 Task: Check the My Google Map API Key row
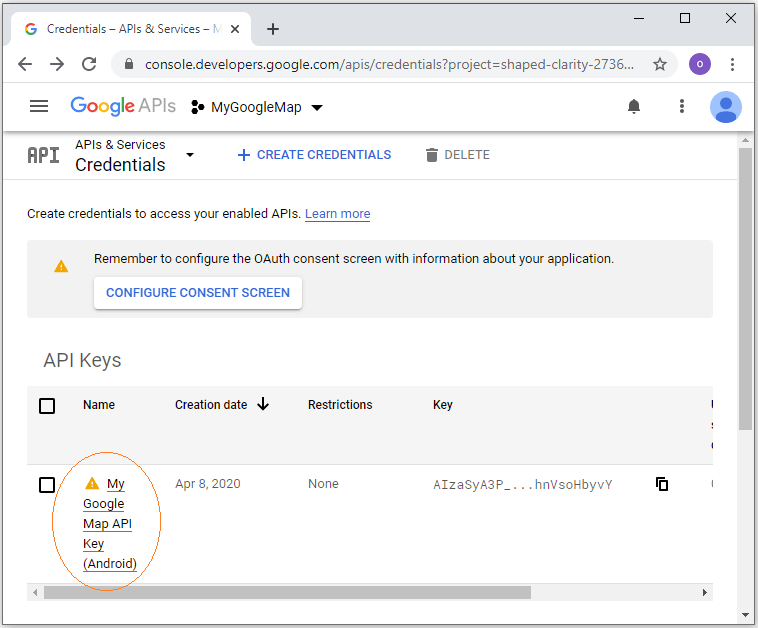pyautogui.click(x=47, y=484)
